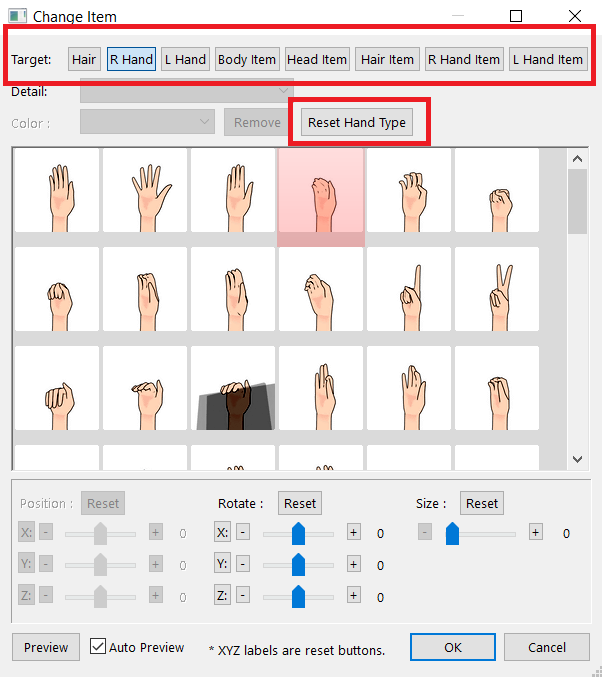The height and width of the screenshot is (677, 602).
Task: Pick second row third bent-fingers hand
Action: click(x=233, y=289)
